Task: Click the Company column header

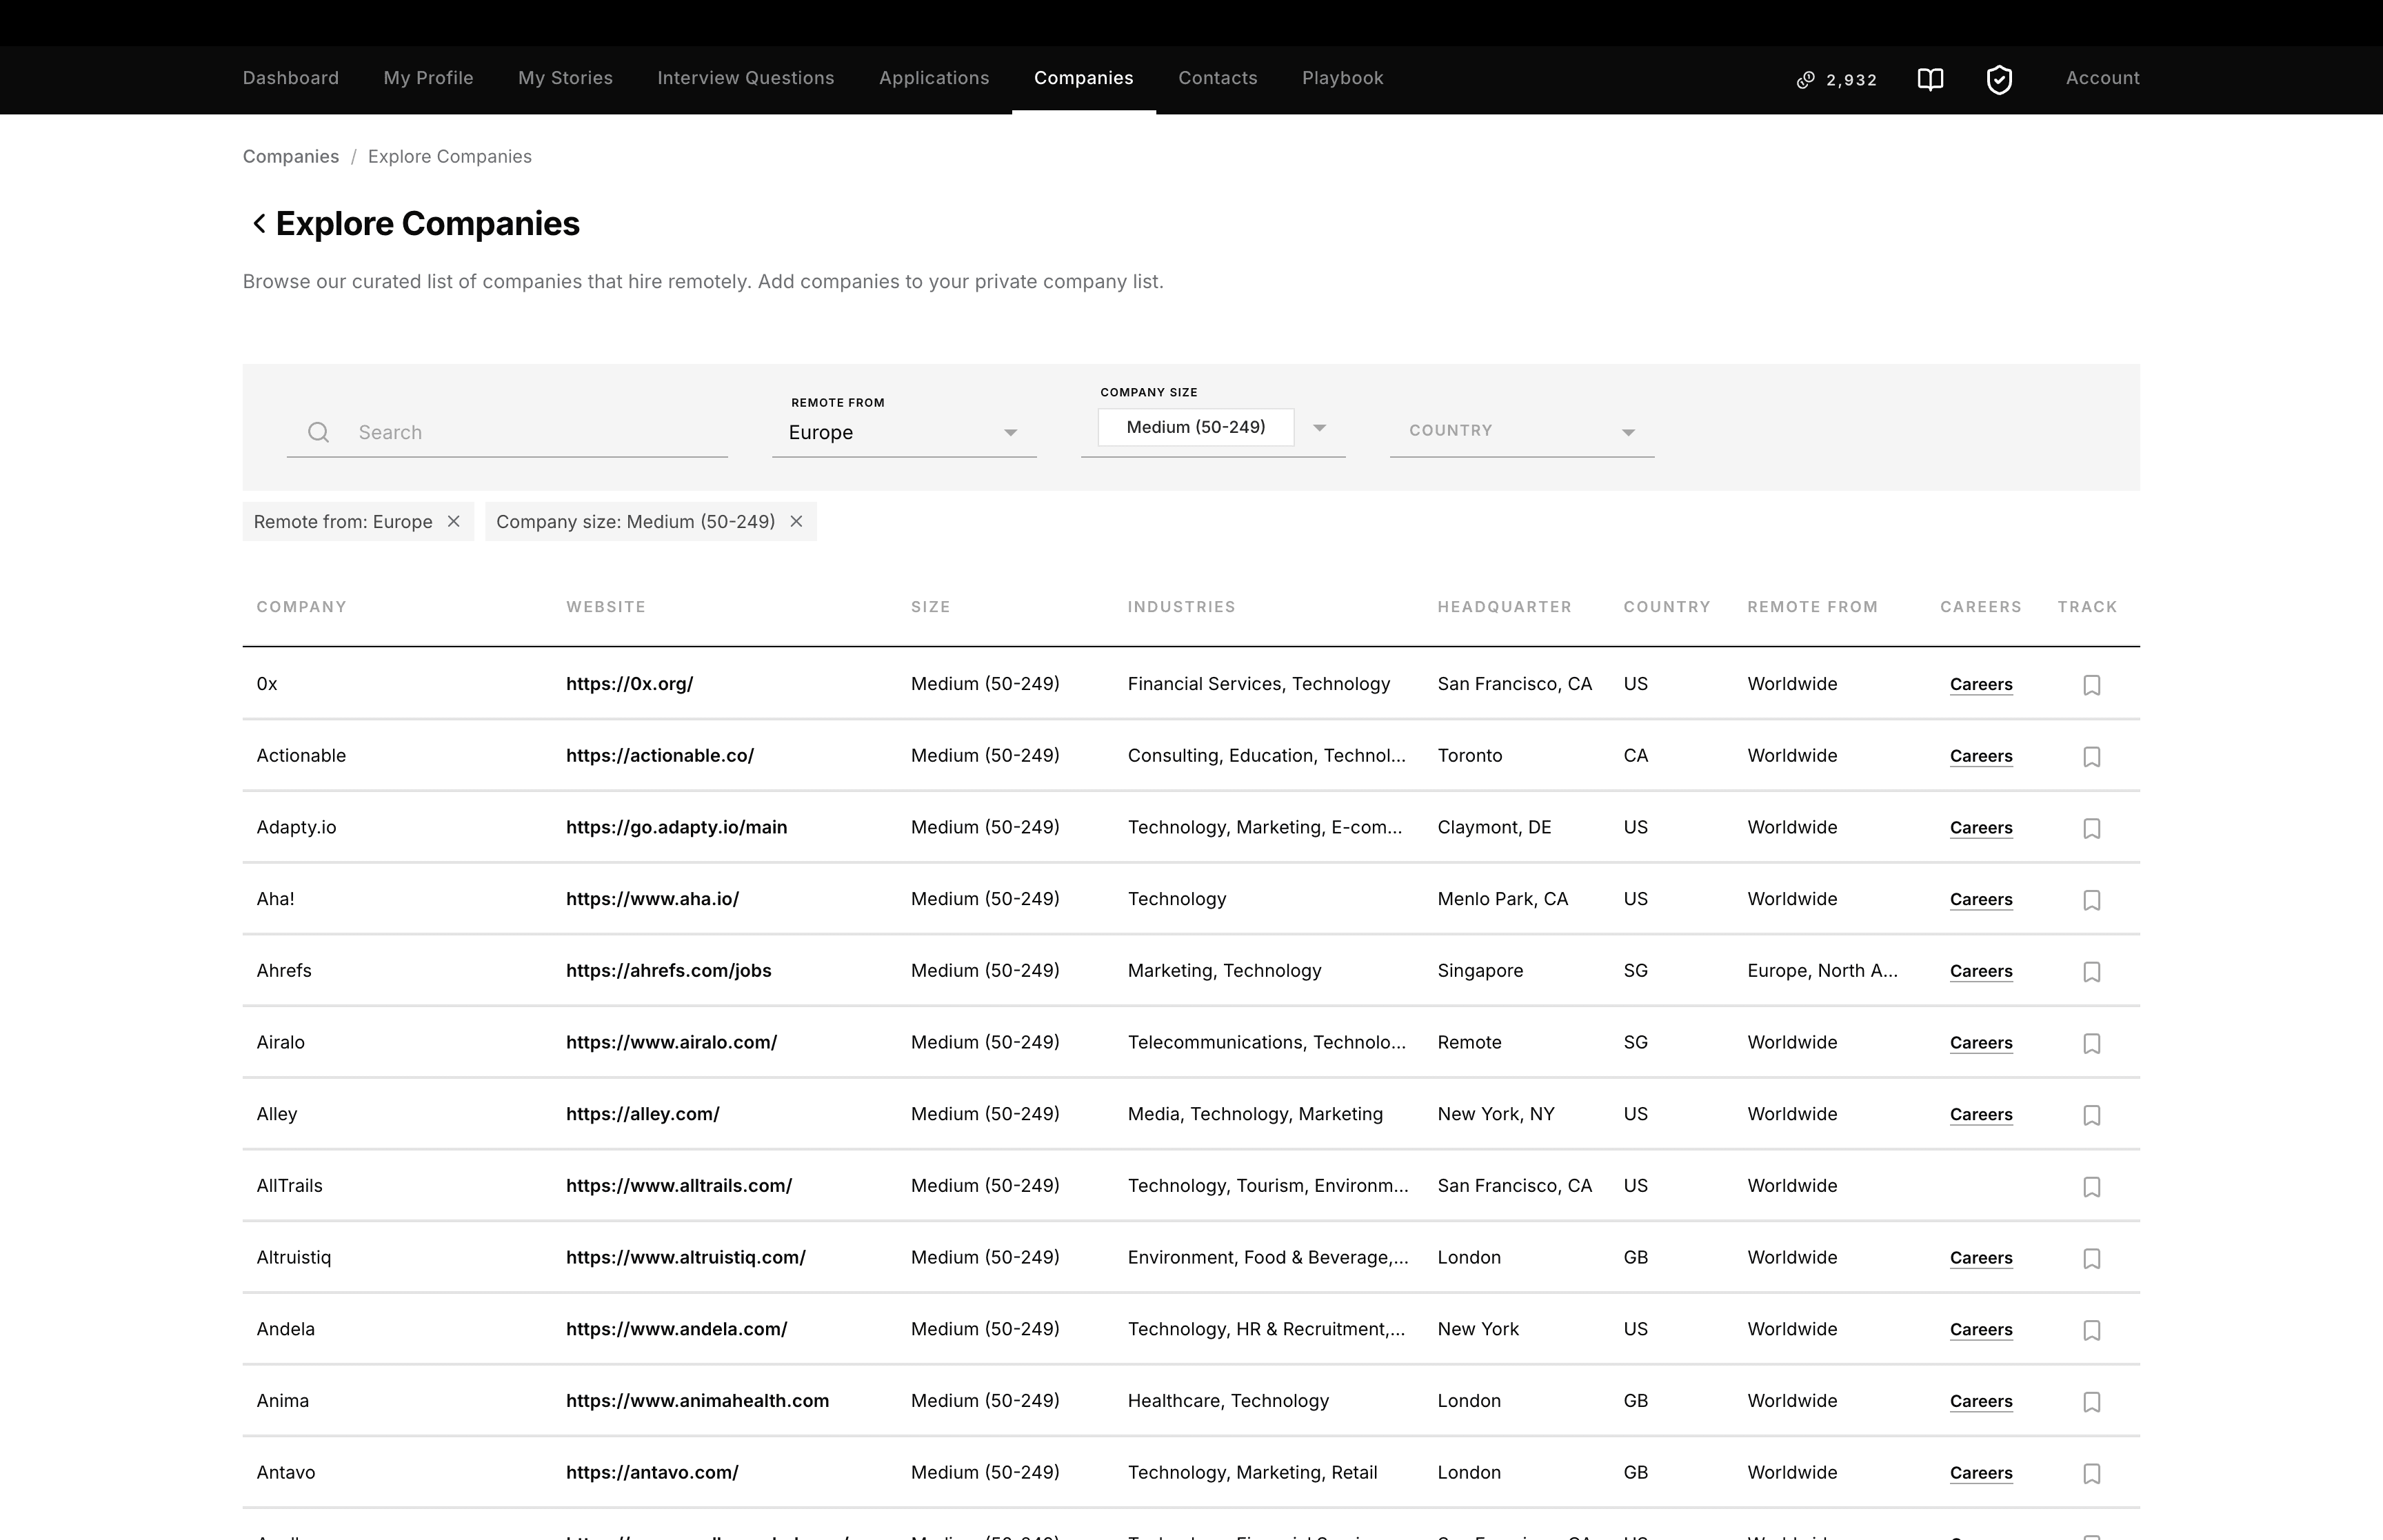Action: coord(302,607)
